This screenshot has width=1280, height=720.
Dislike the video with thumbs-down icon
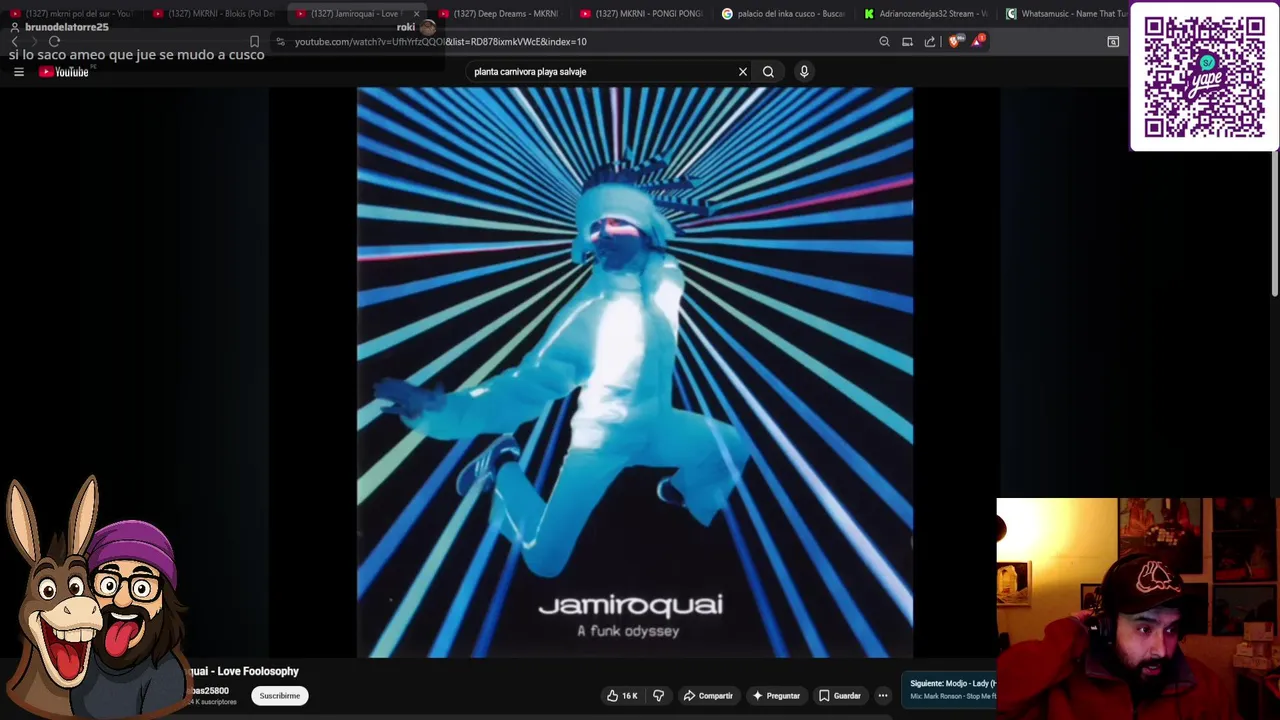(x=658, y=696)
